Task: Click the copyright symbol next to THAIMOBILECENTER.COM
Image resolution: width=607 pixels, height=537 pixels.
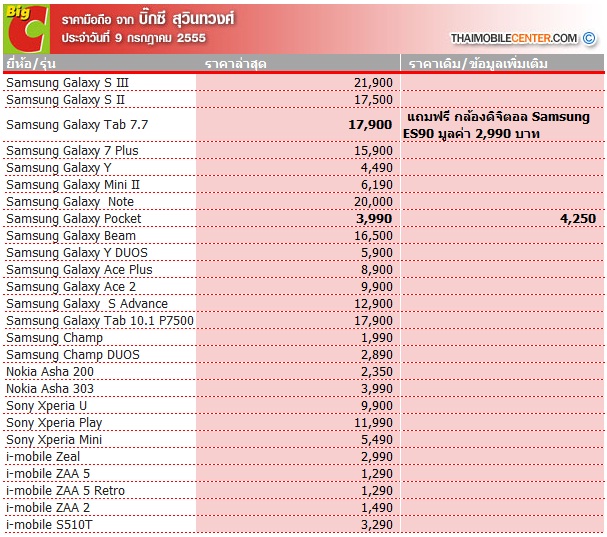Action: click(589, 38)
